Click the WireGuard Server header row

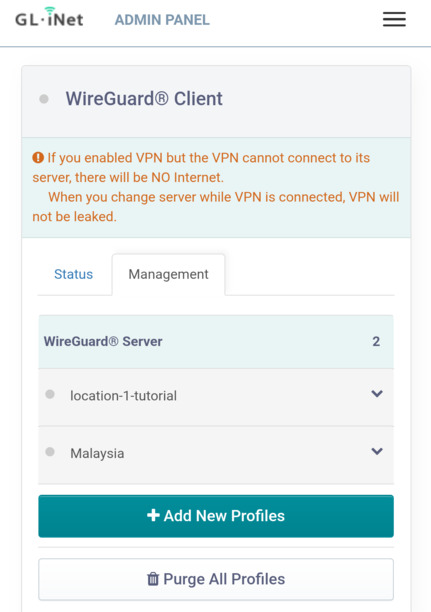(216, 342)
